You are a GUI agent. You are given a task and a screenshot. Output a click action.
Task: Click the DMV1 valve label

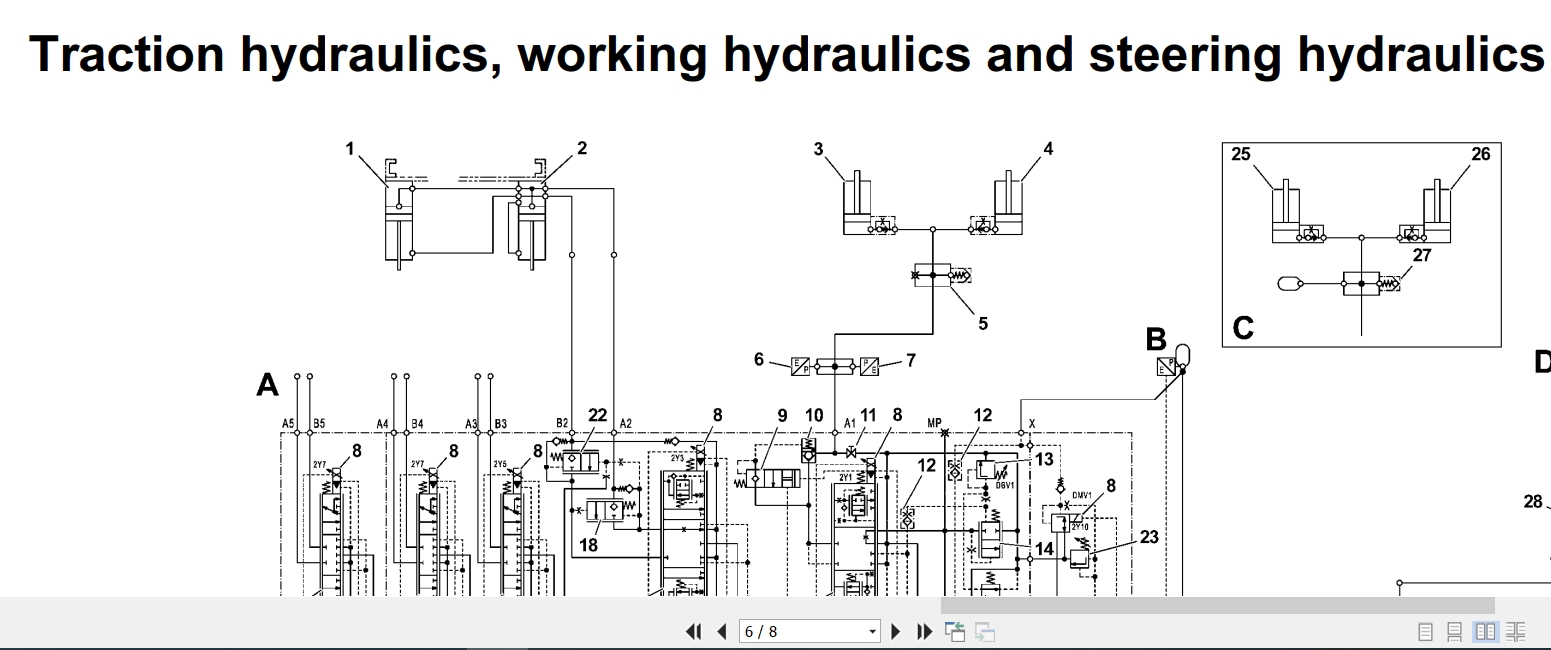[x=1081, y=494]
